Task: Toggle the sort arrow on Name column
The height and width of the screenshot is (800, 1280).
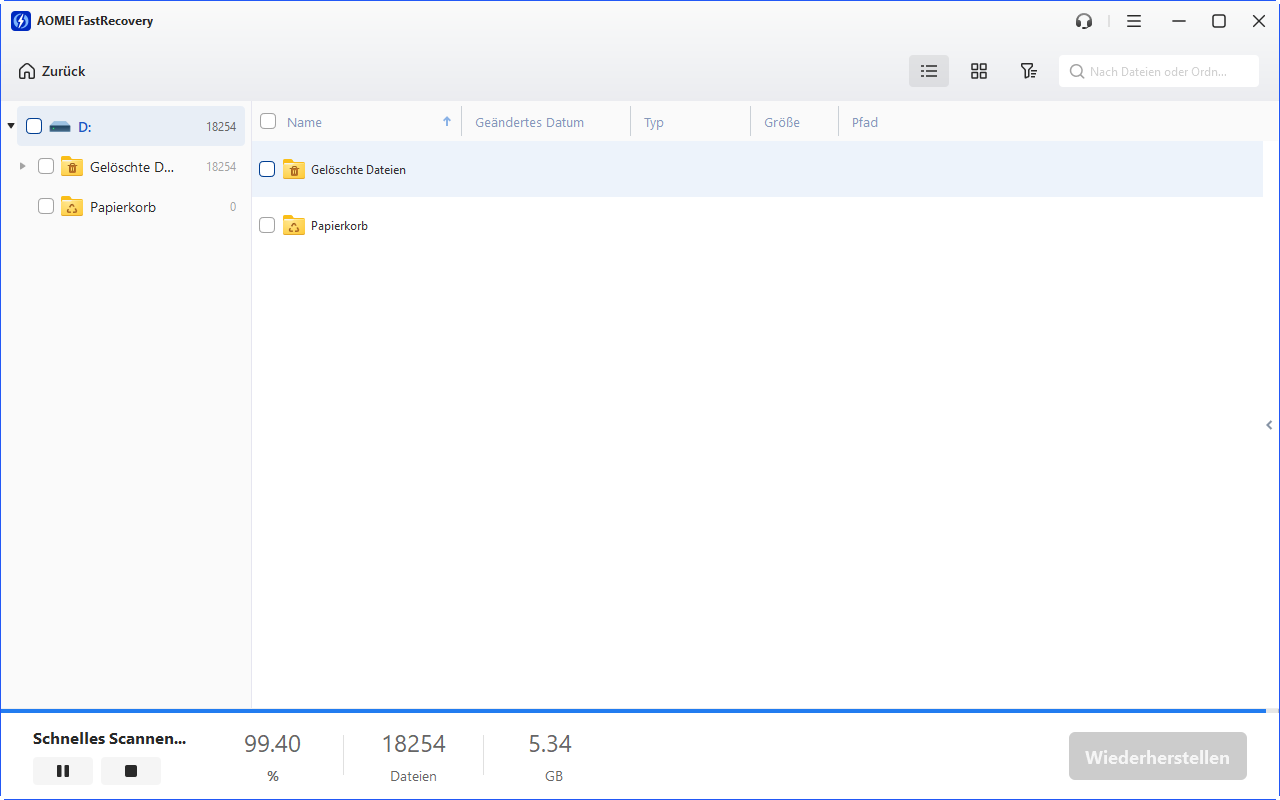Action: tap(447, 122)
